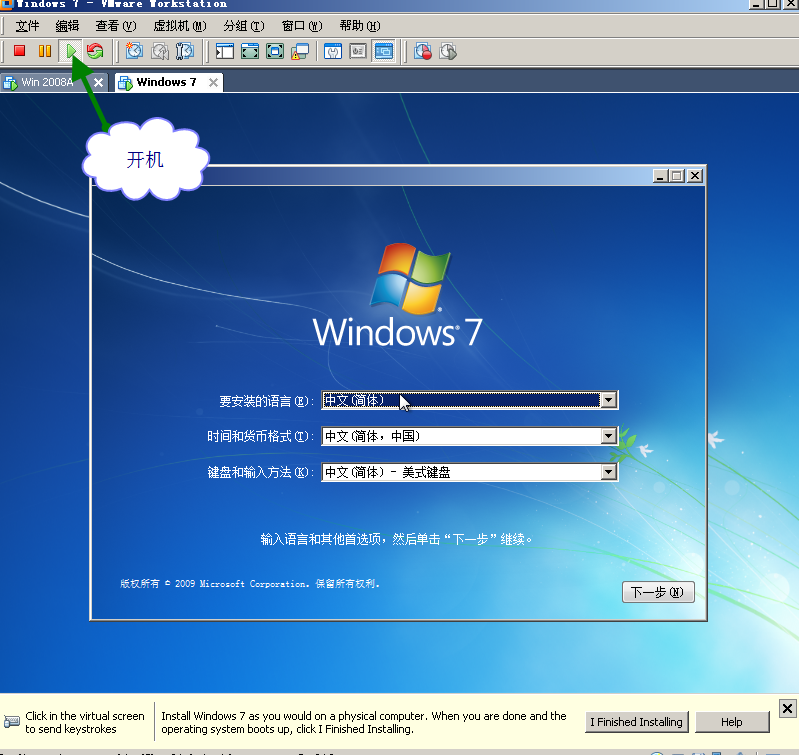Click the 'Install Windows 7 as you would' text

(x=363, y=722)
